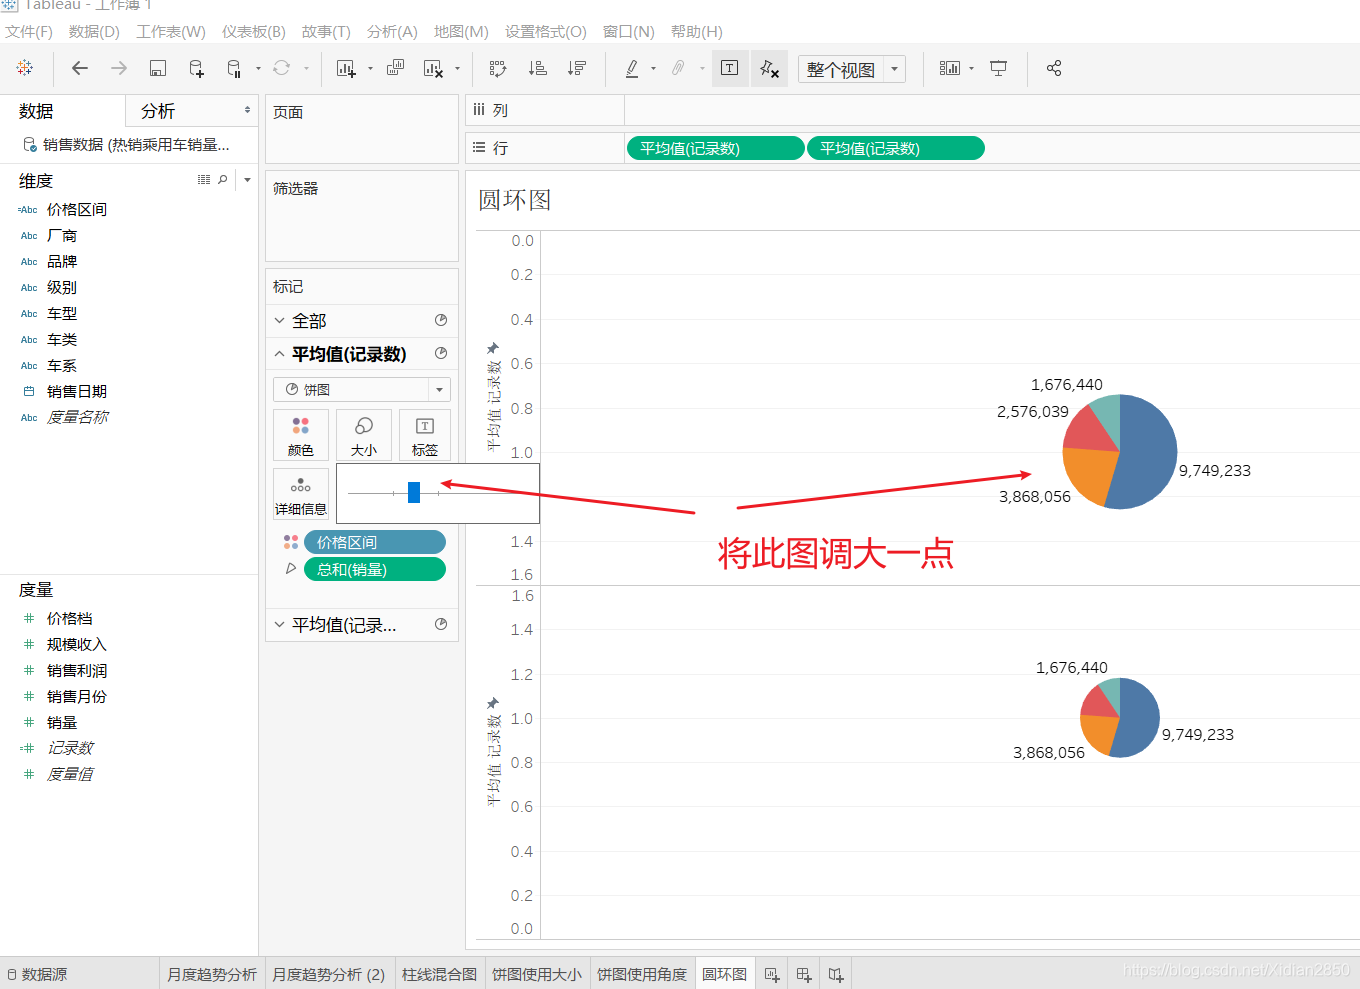Image resolution: width=1360 pixels, height=989 pixels.
Task: Click the share workbook icon
Action: [1054, 68]
